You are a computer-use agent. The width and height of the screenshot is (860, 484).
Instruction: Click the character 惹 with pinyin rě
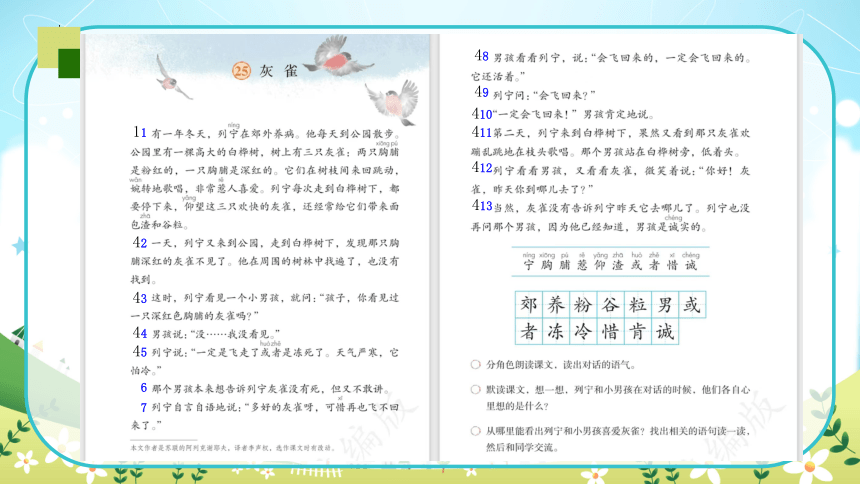point(582,265)
